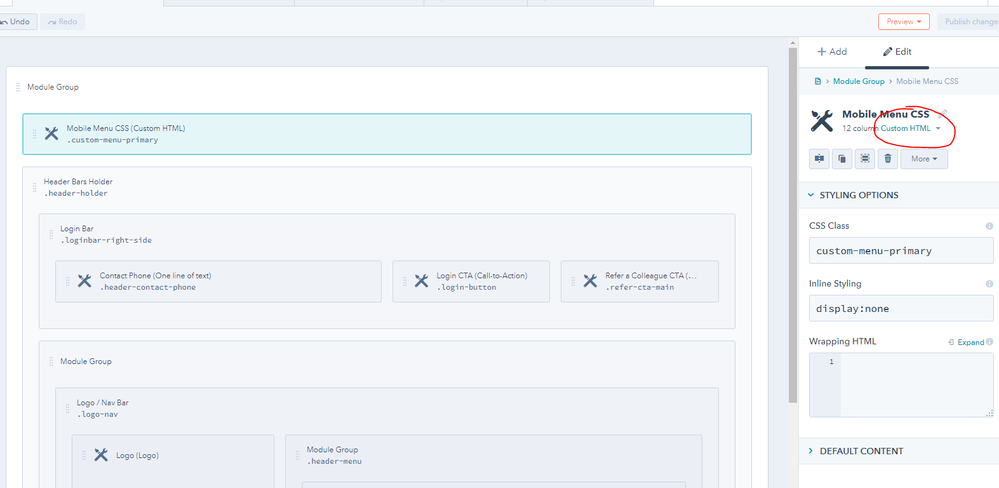
Task: Click the 'Mobile Menu CSS' breadcrumb text
Action: 927,82
